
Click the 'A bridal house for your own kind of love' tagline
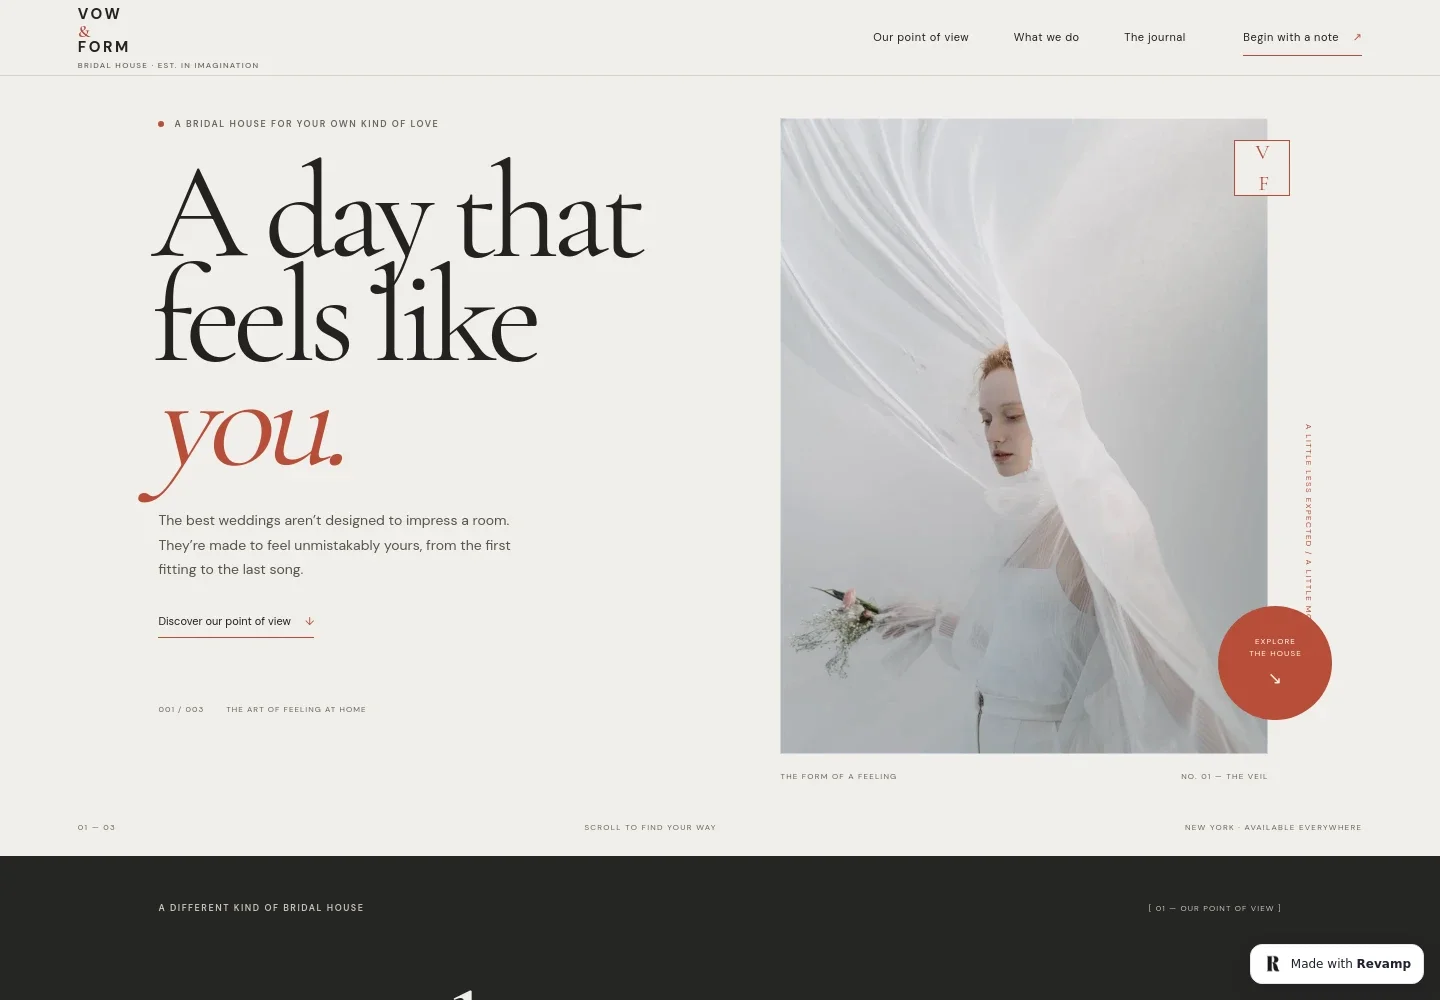pyautogui.click(x=306, y=124)
